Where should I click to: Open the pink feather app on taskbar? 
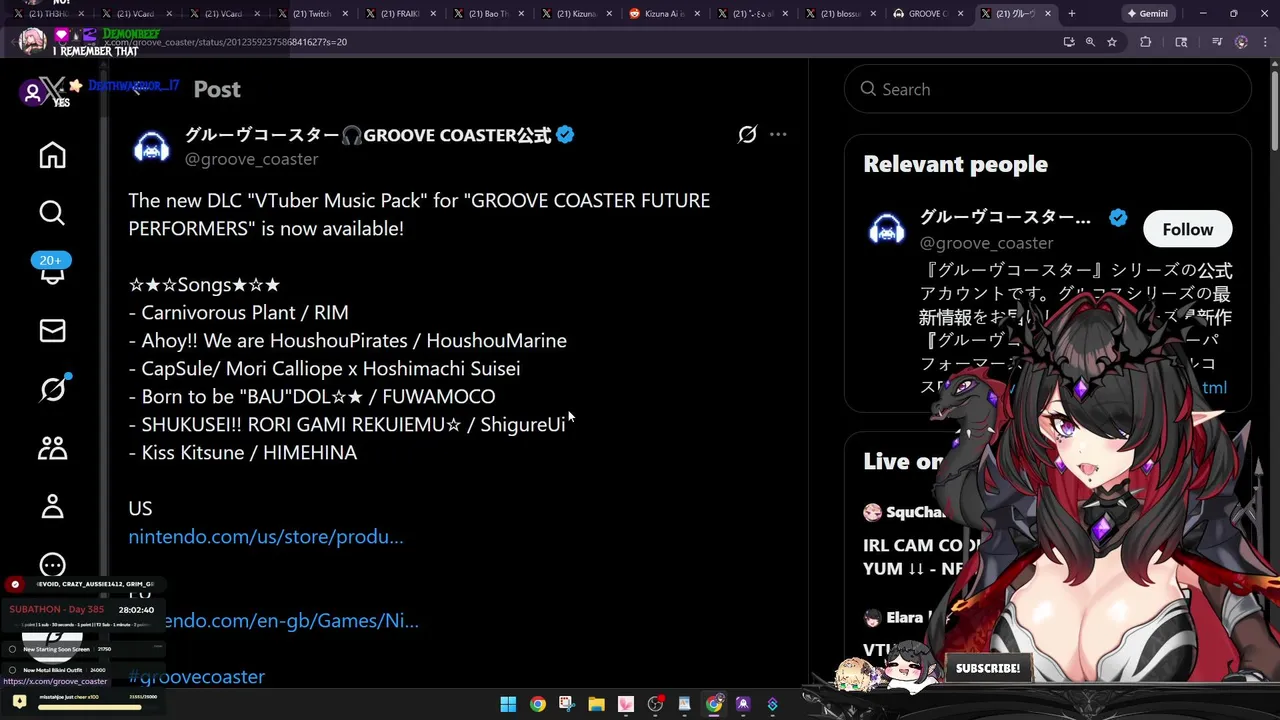point(626,704)
